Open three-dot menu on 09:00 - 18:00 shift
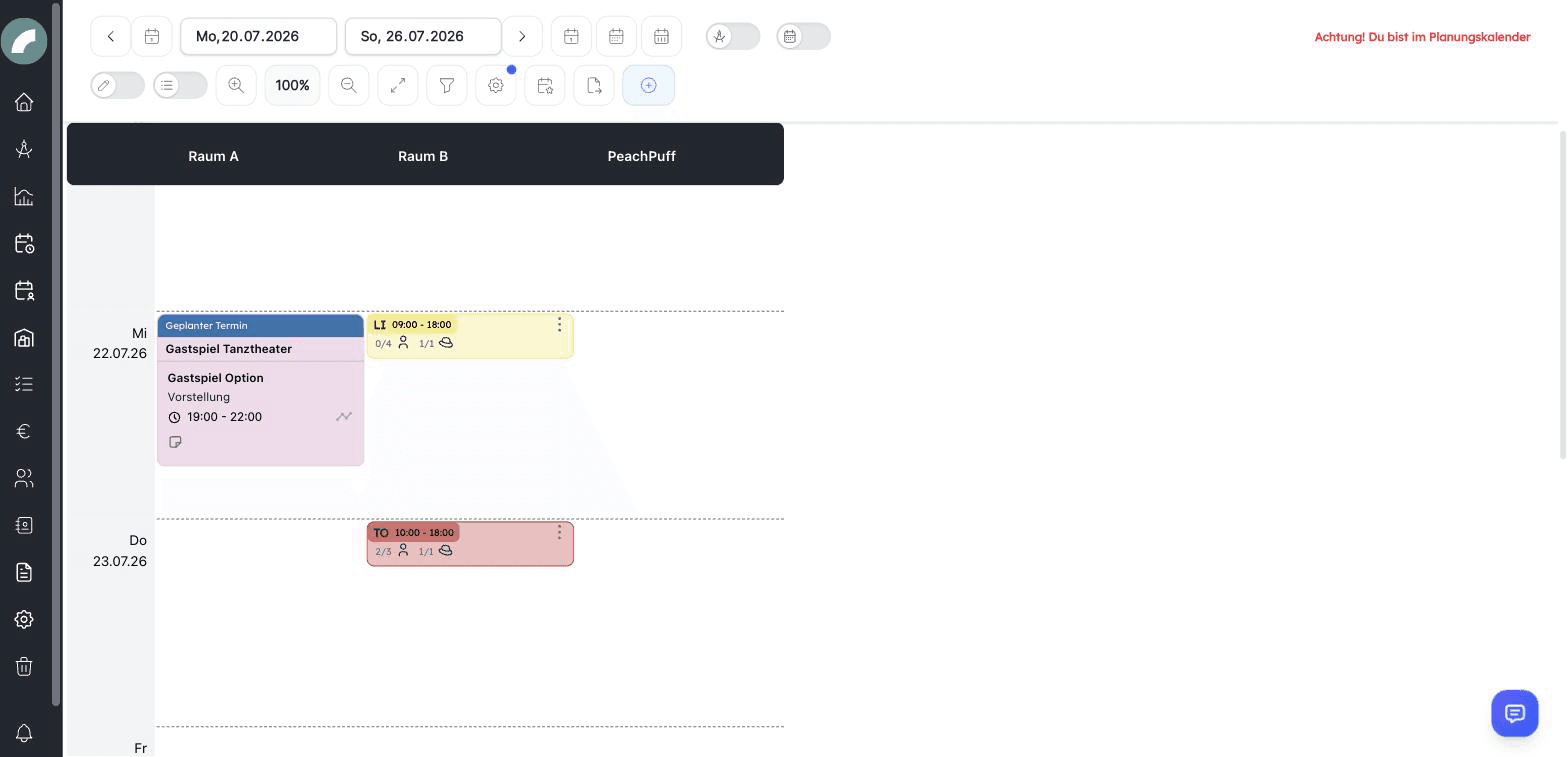 559,325
